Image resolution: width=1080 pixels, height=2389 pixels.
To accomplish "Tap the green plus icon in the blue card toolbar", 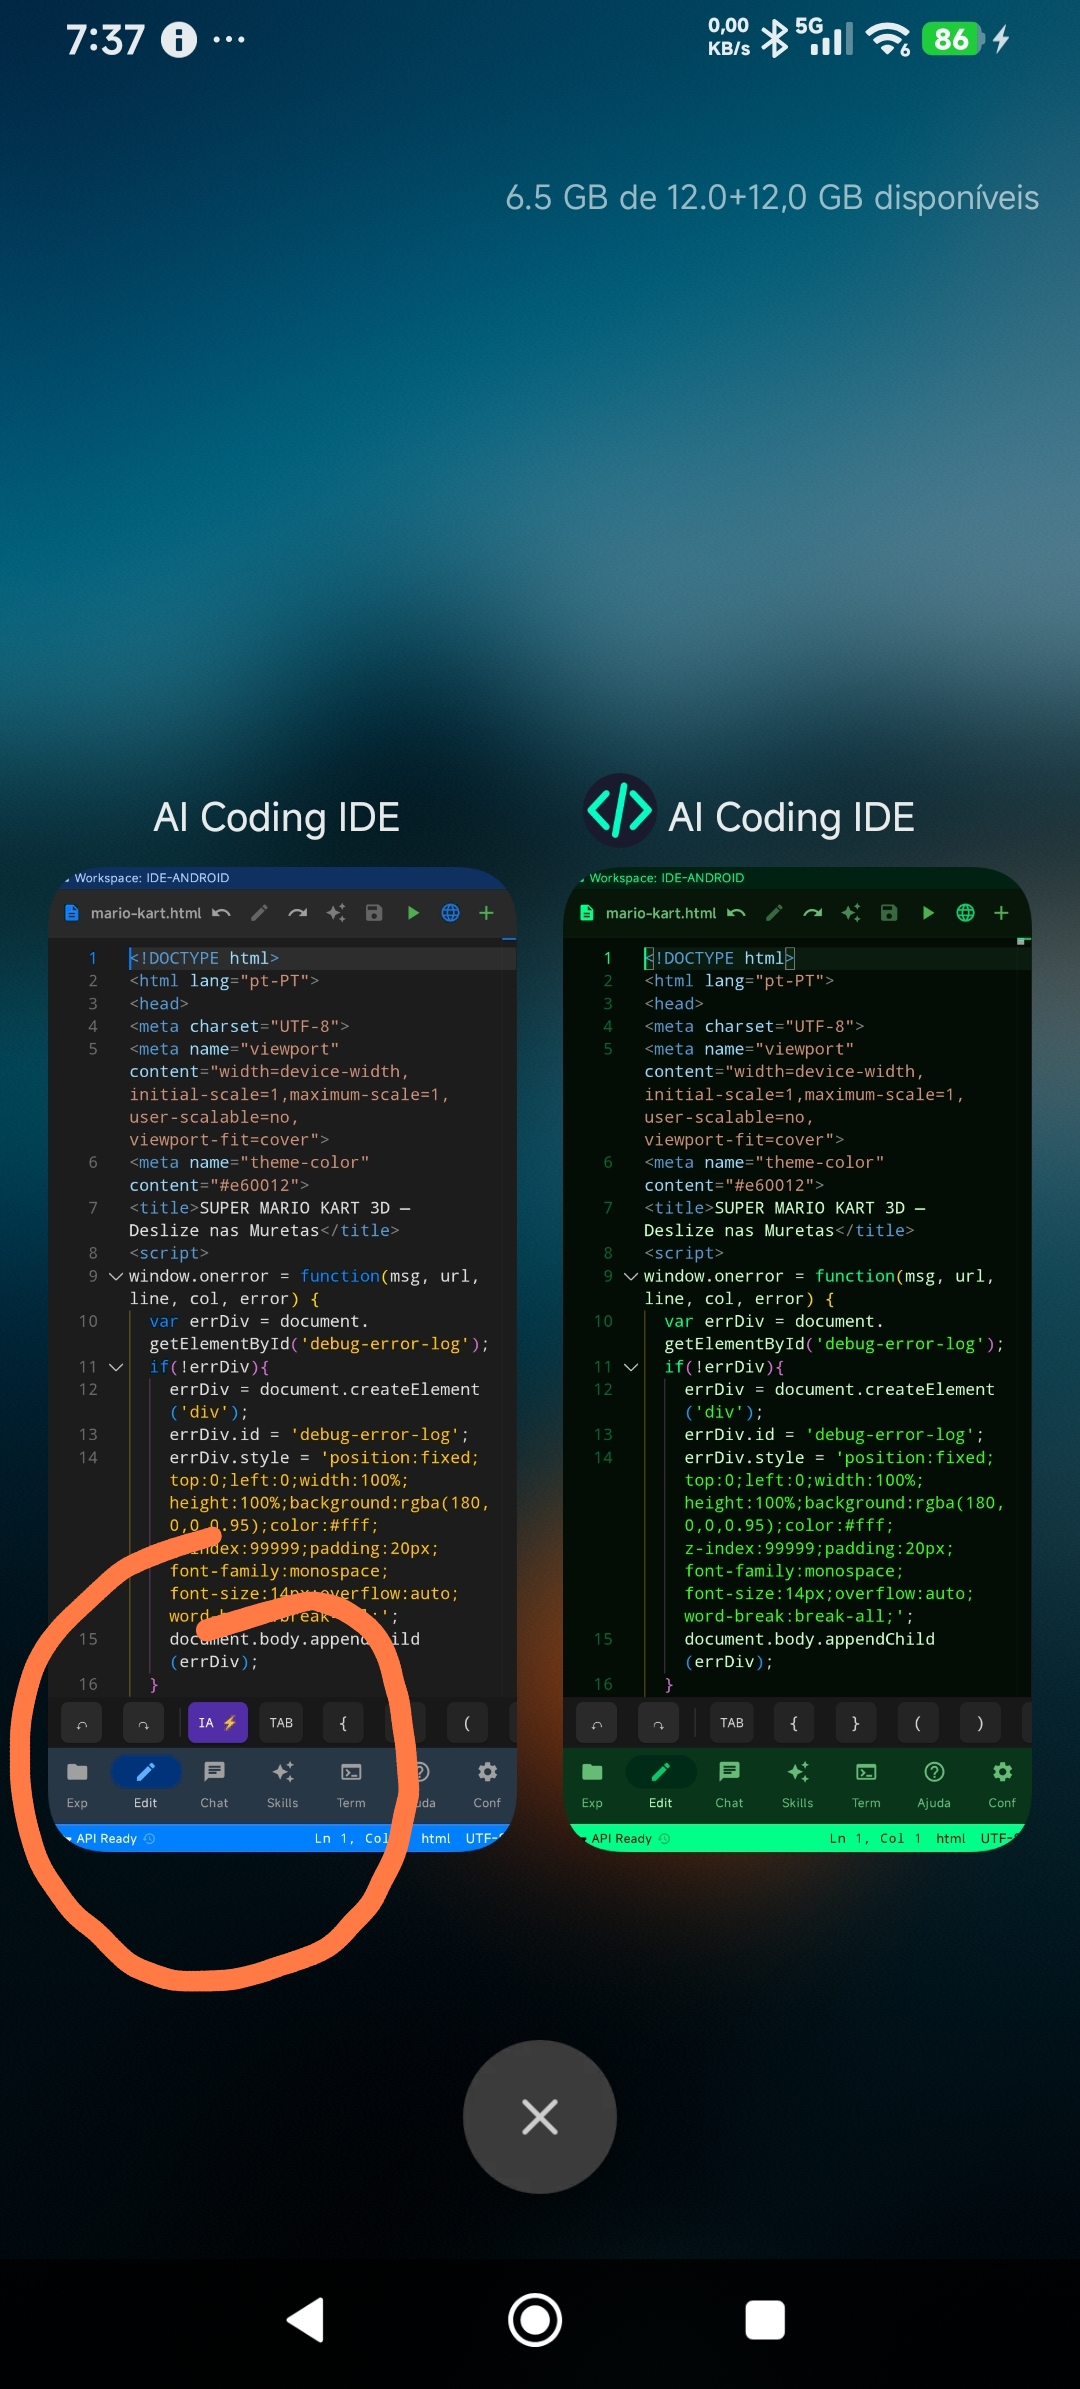I will tap(486, 913).
